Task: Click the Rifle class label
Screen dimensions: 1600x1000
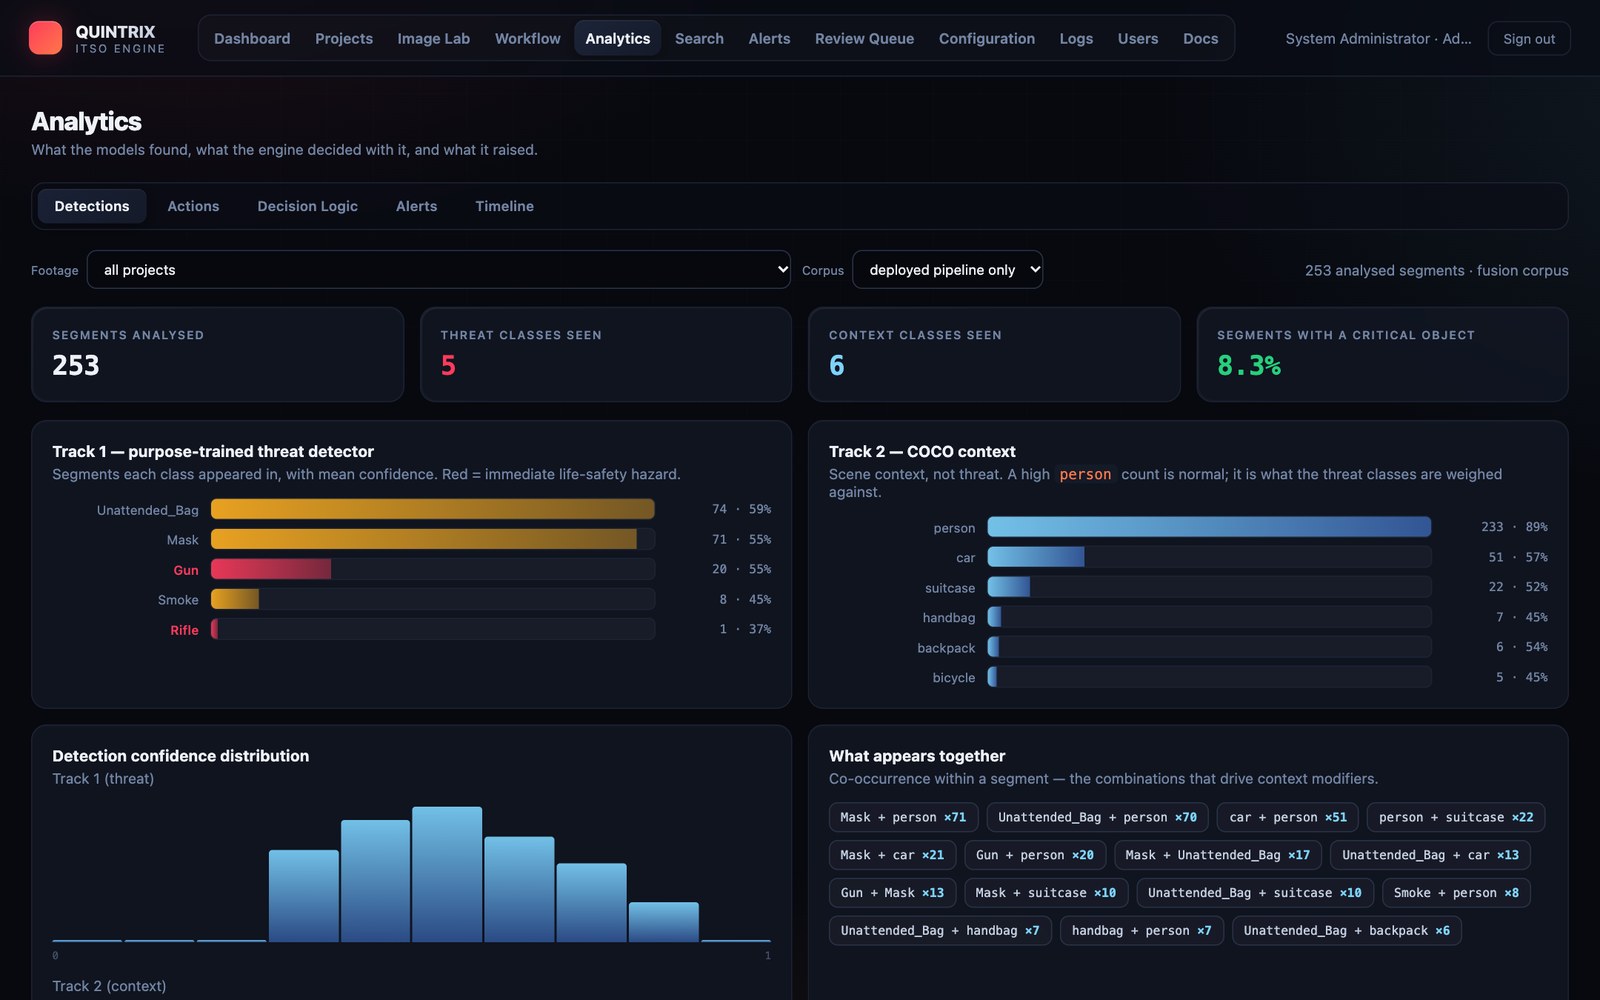Action: (184, 630)
